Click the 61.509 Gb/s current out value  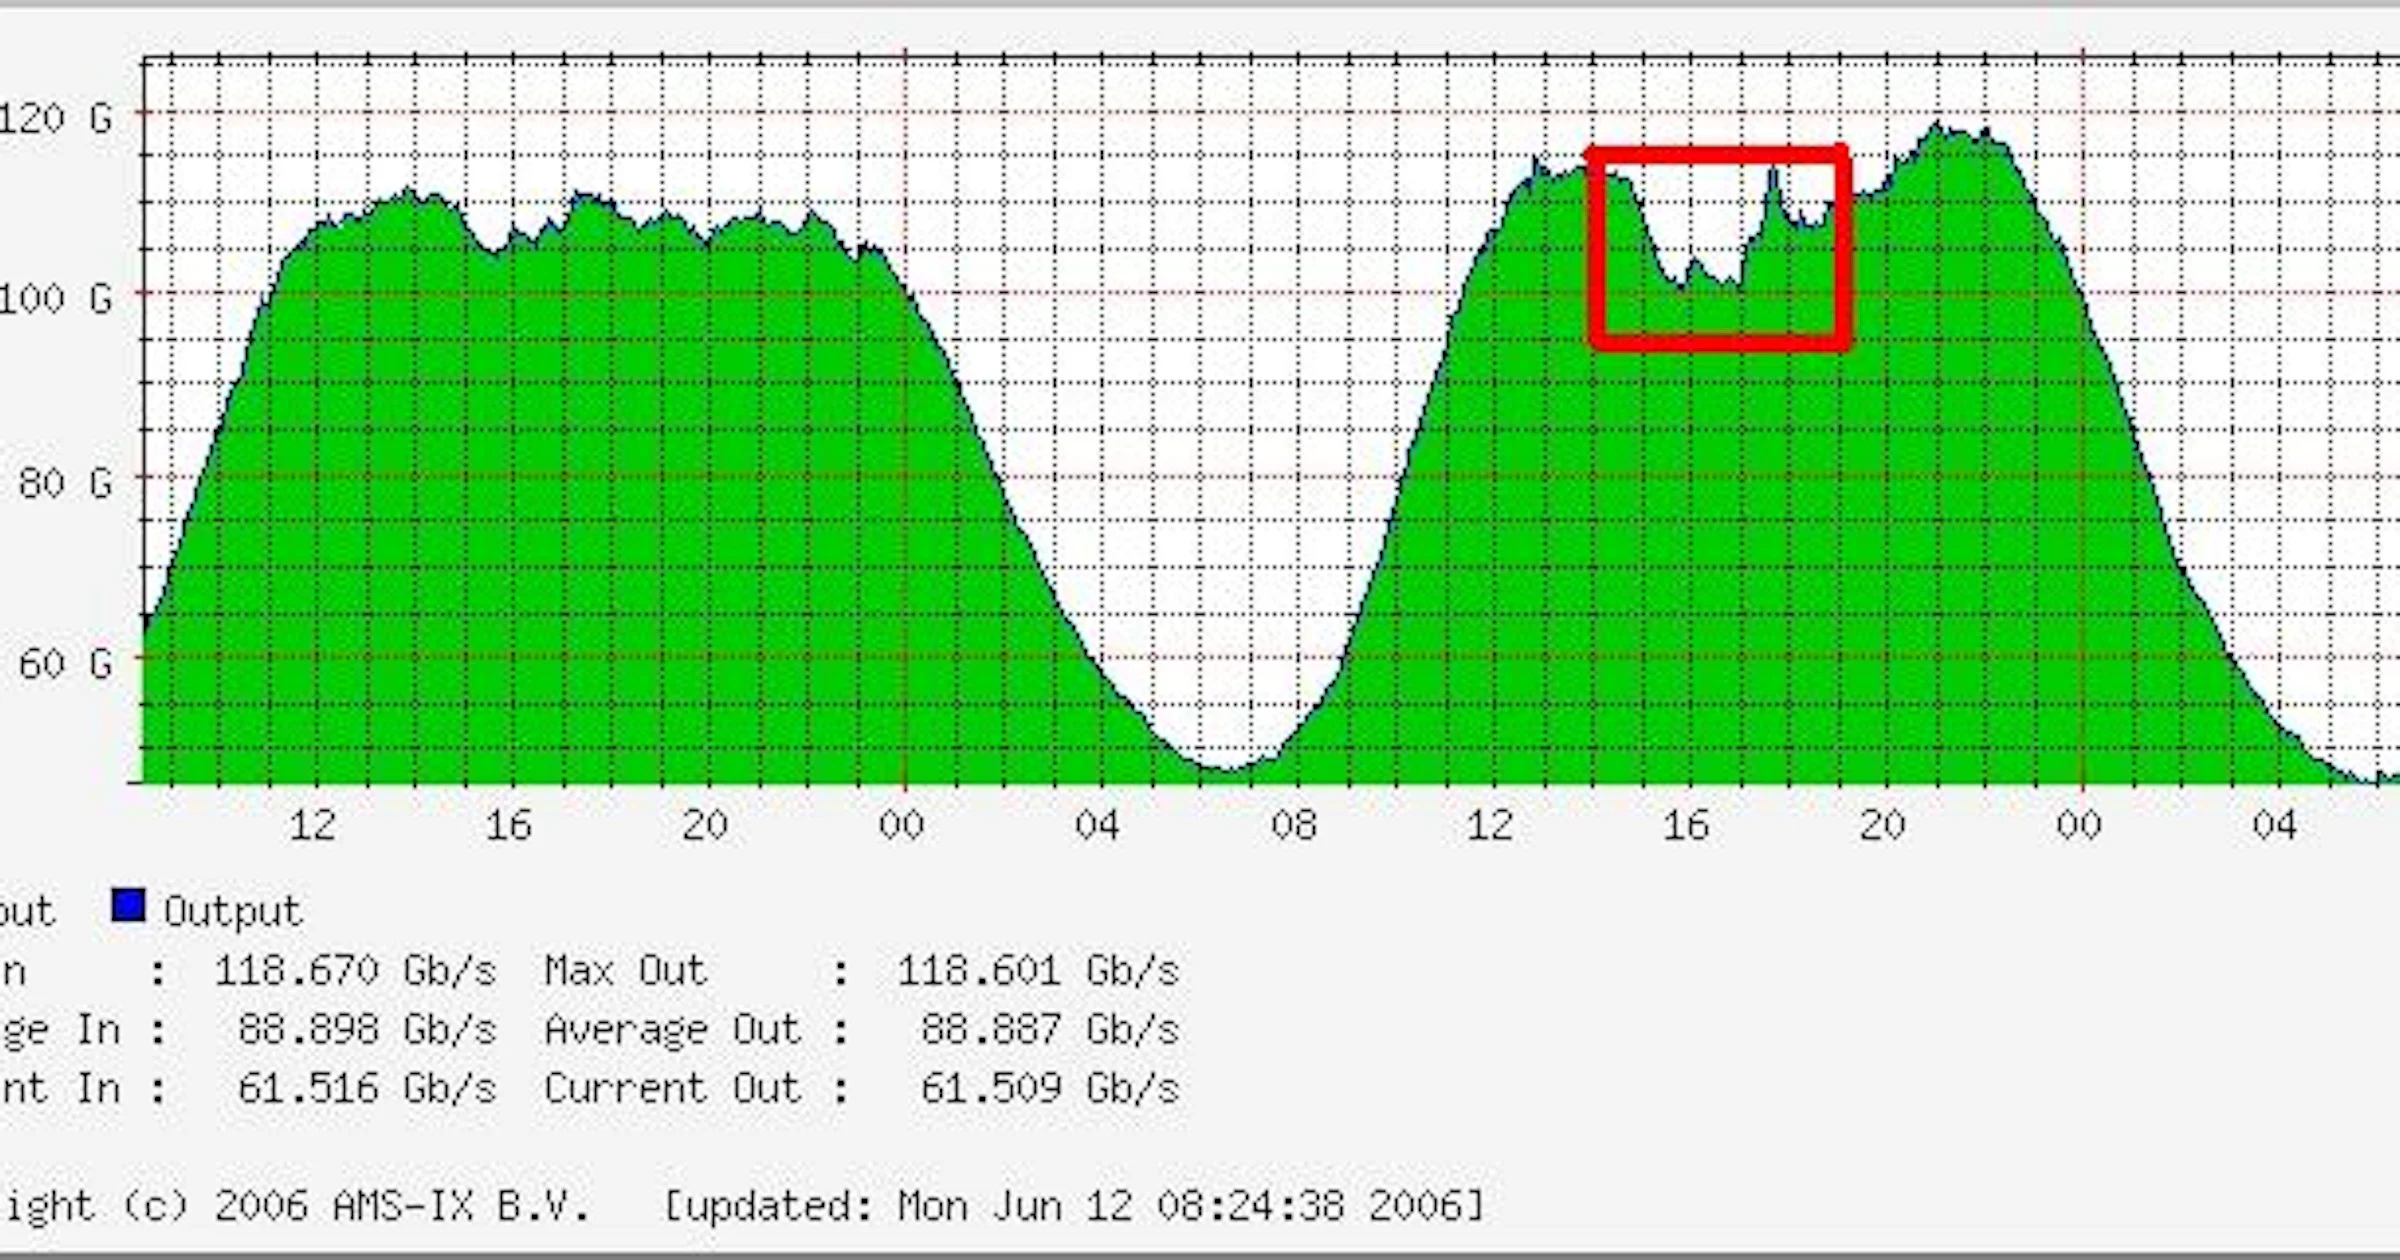1049,1088
